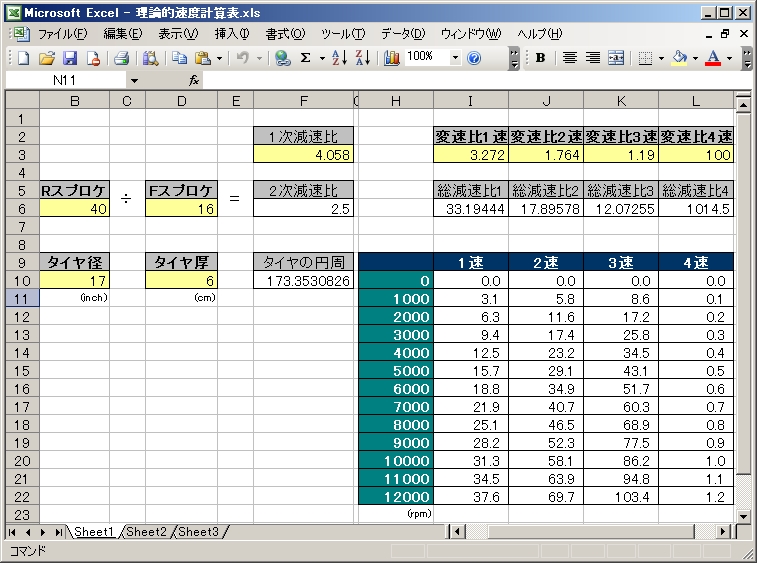
Task: Select the 12000 rpm row label
Action: 396,496
